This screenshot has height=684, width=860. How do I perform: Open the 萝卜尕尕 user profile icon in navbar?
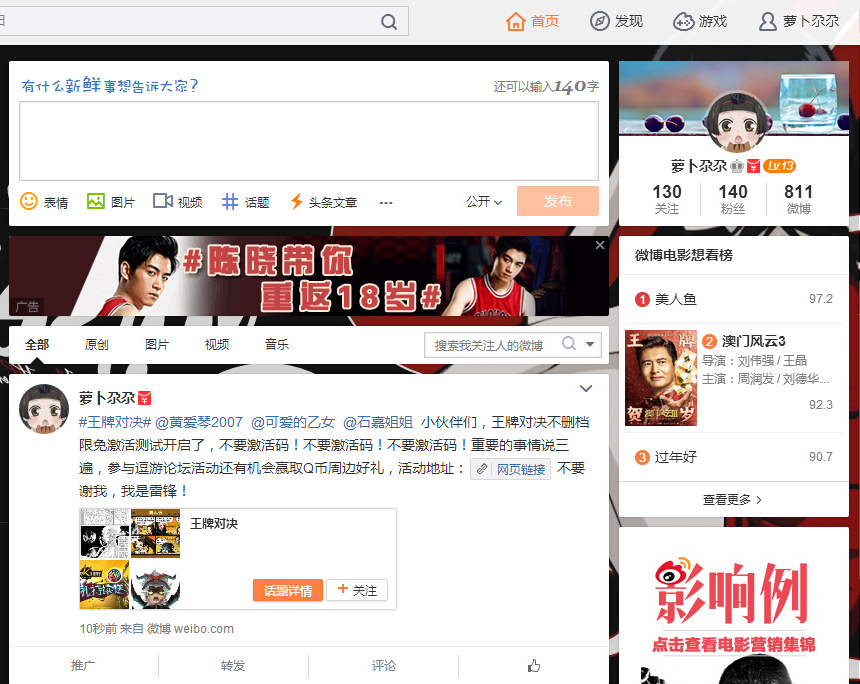point(767,21)
